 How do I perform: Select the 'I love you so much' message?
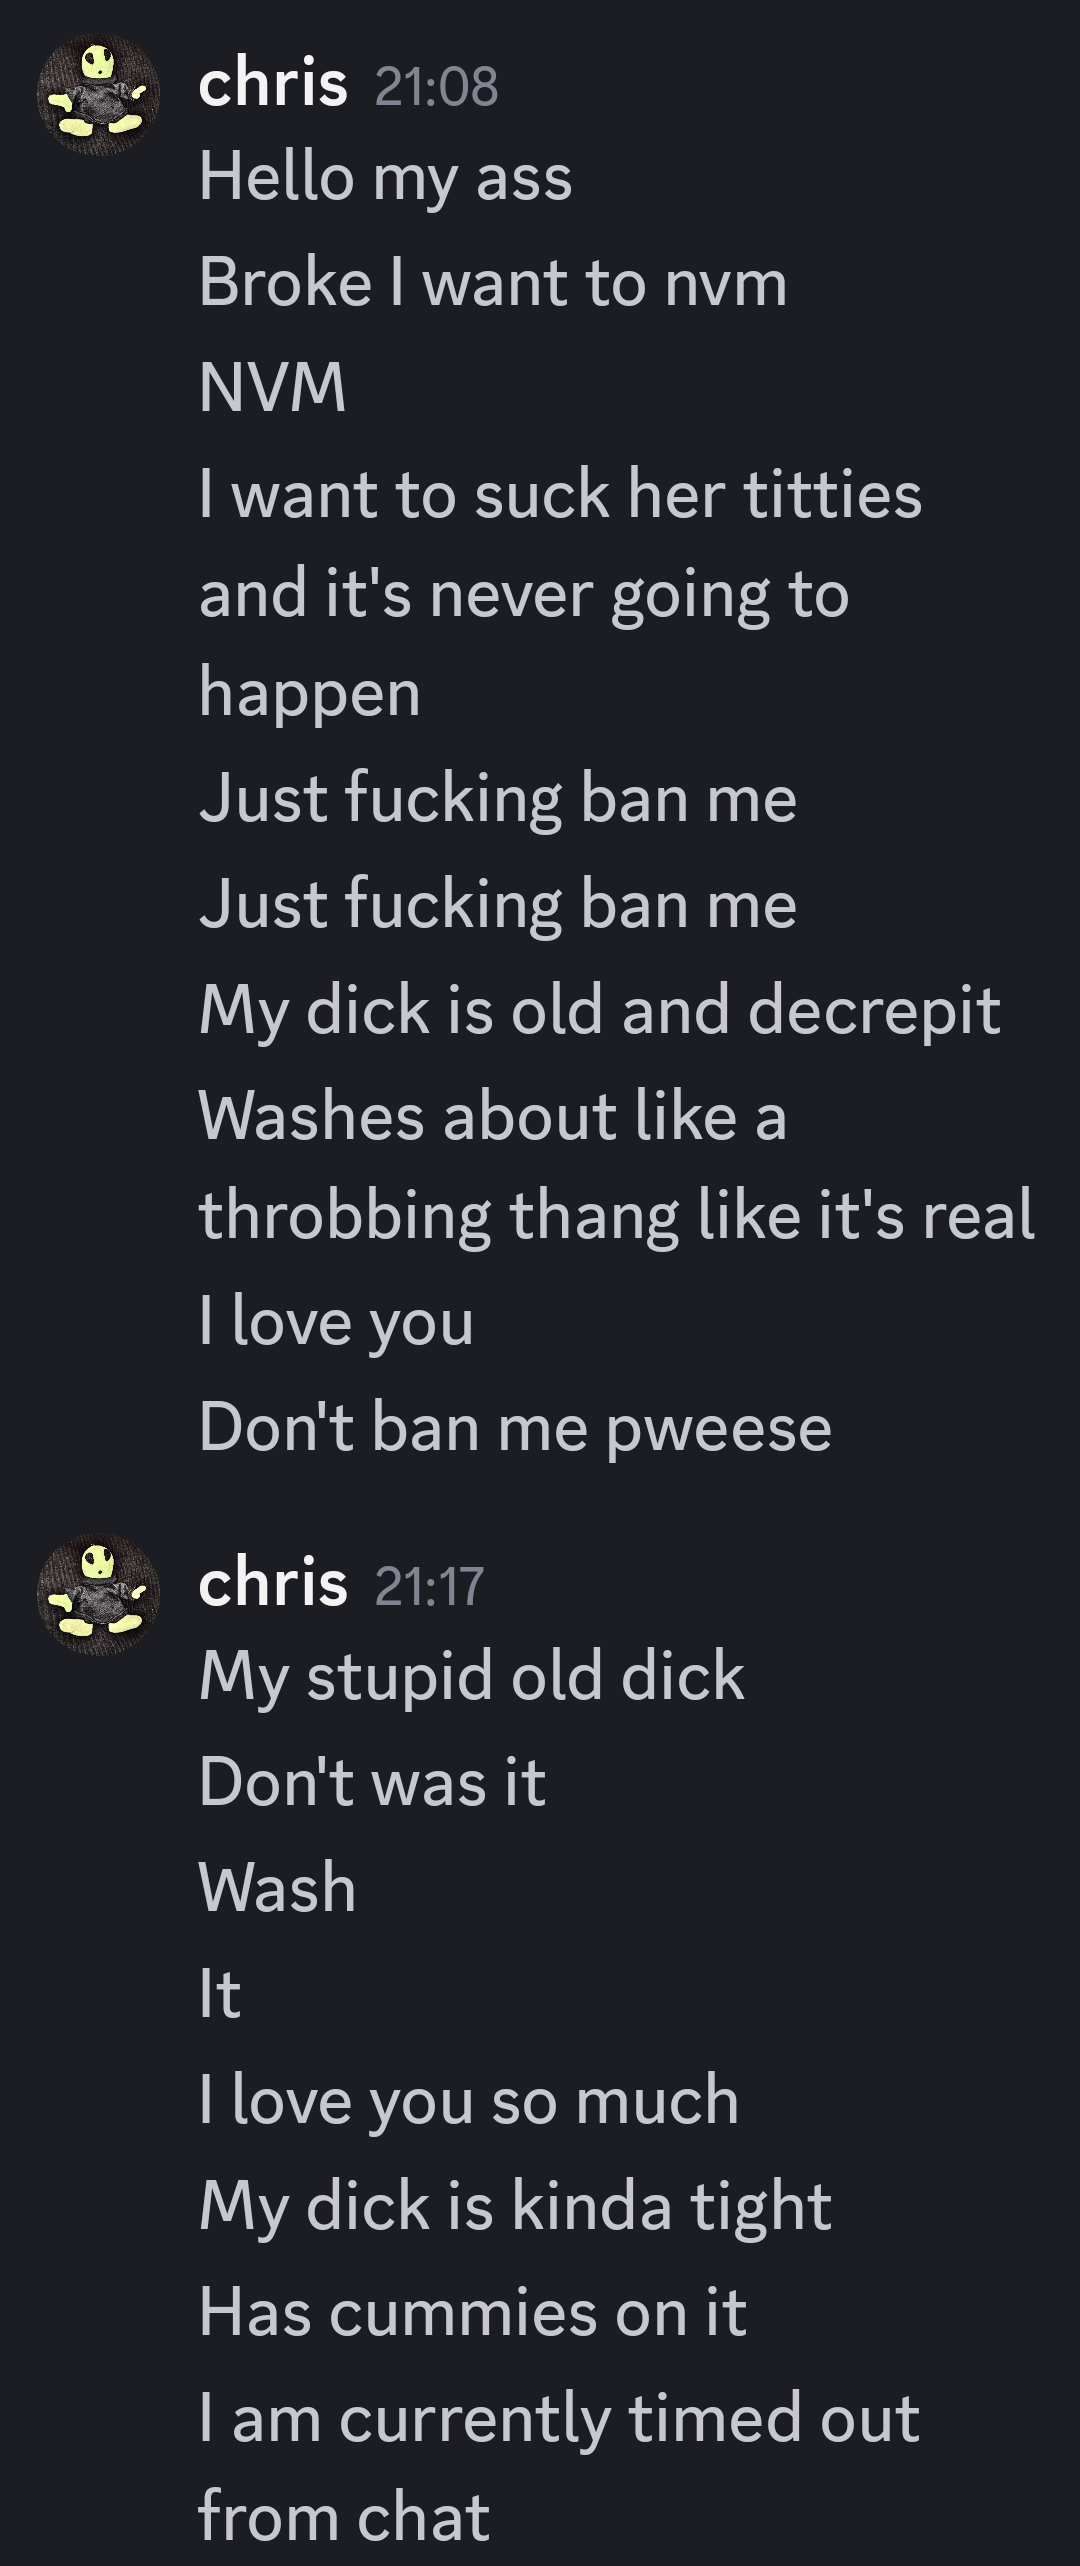tap(469, 2100)
